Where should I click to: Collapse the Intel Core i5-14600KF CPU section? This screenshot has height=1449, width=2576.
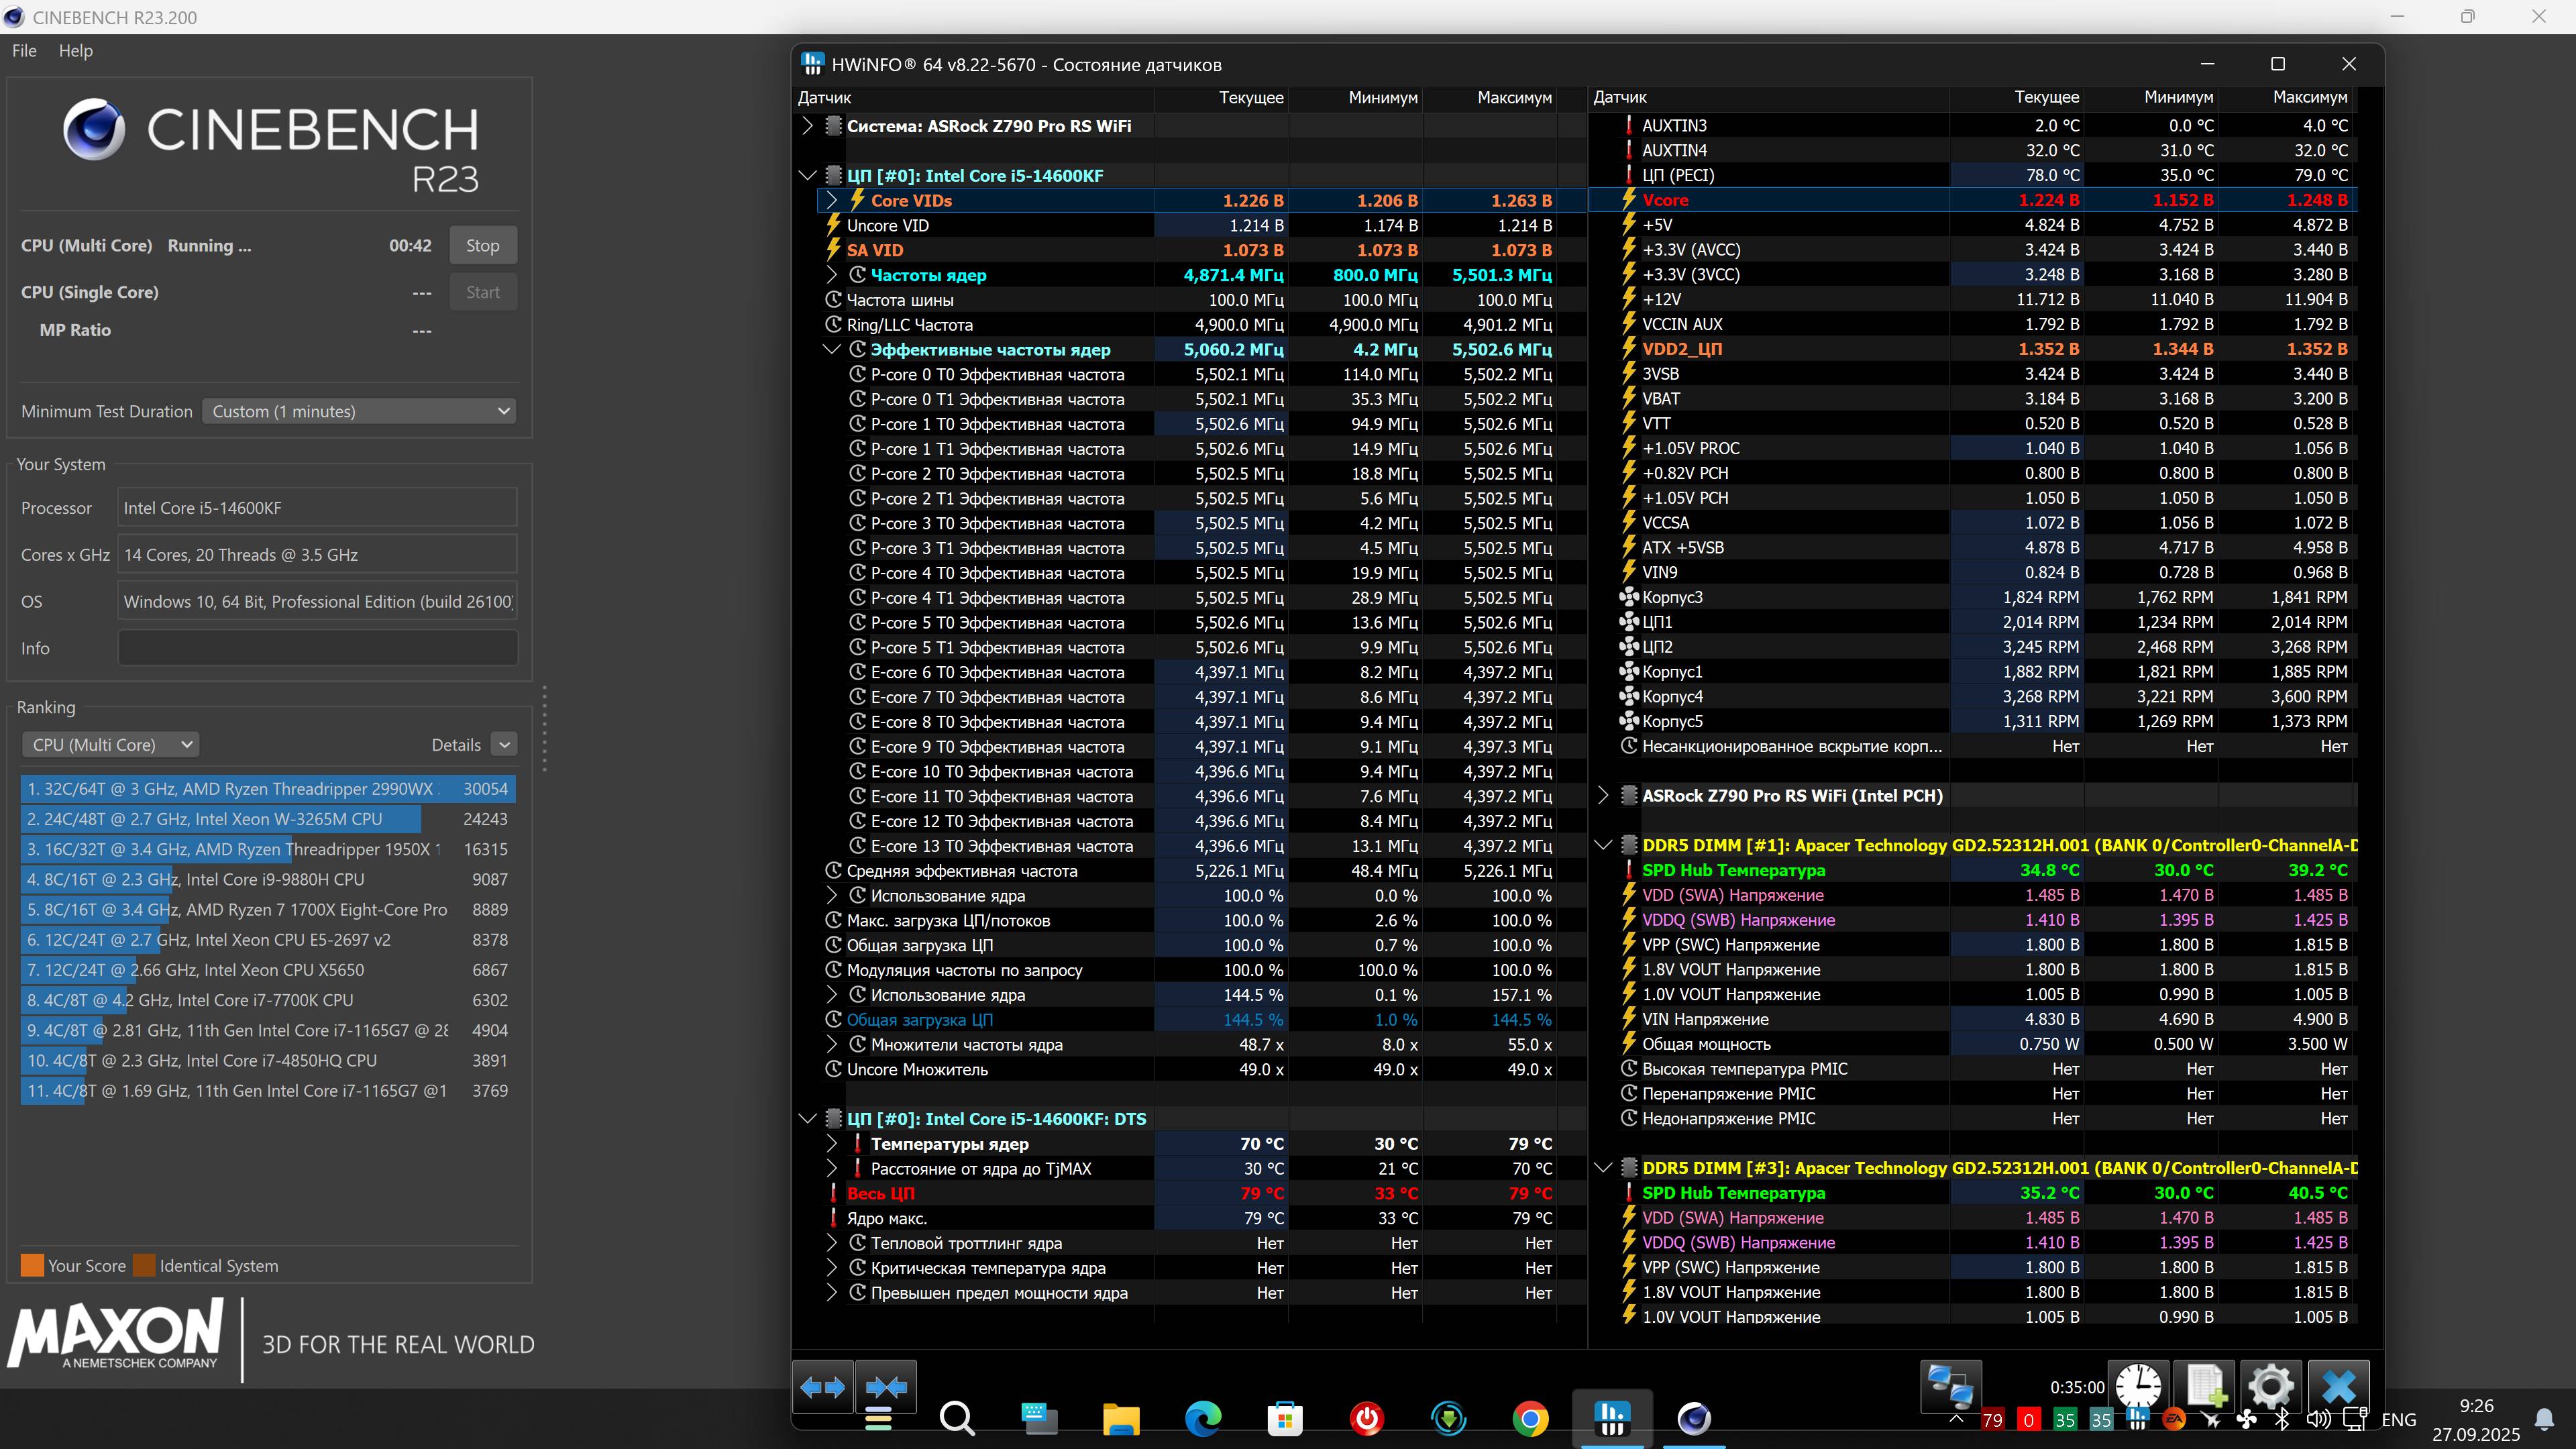(808, 175)
